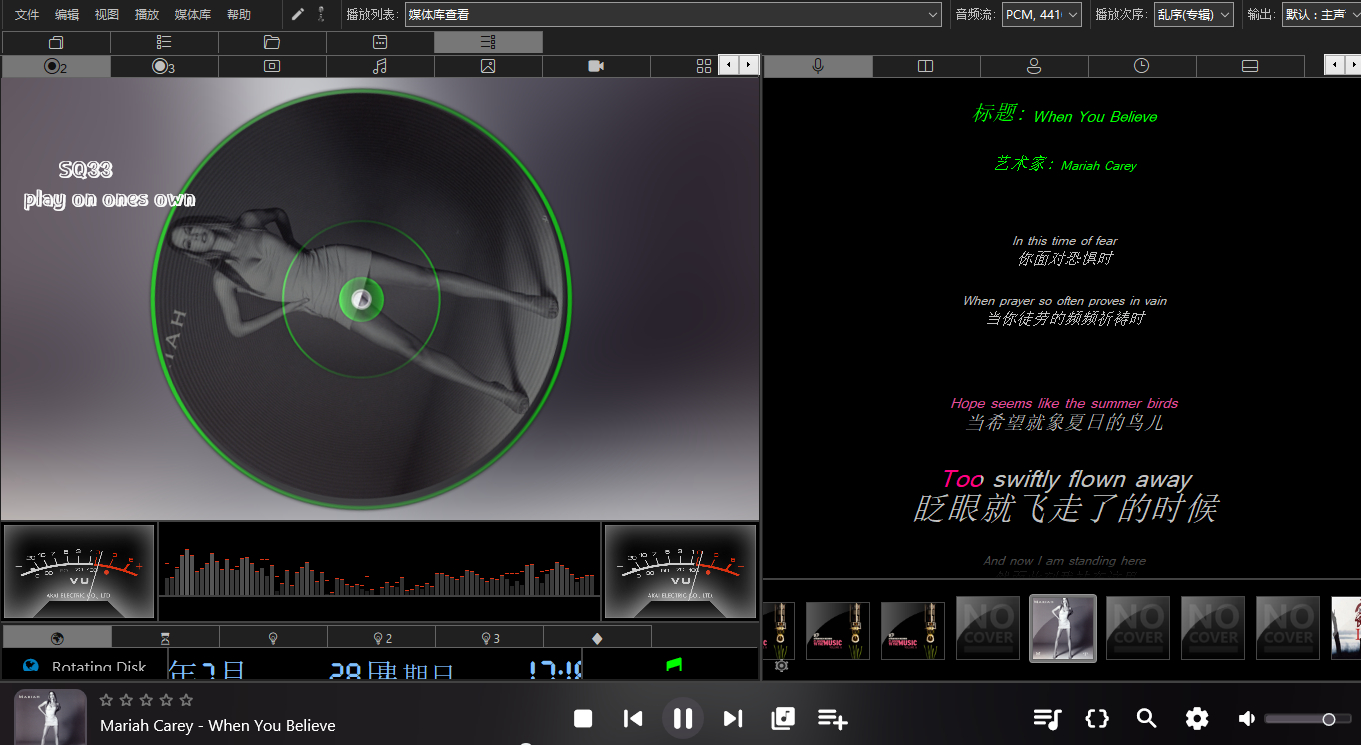Open the playlist queue music icon
Viewport: 1361px width, 745px height.
point(1047,718)
